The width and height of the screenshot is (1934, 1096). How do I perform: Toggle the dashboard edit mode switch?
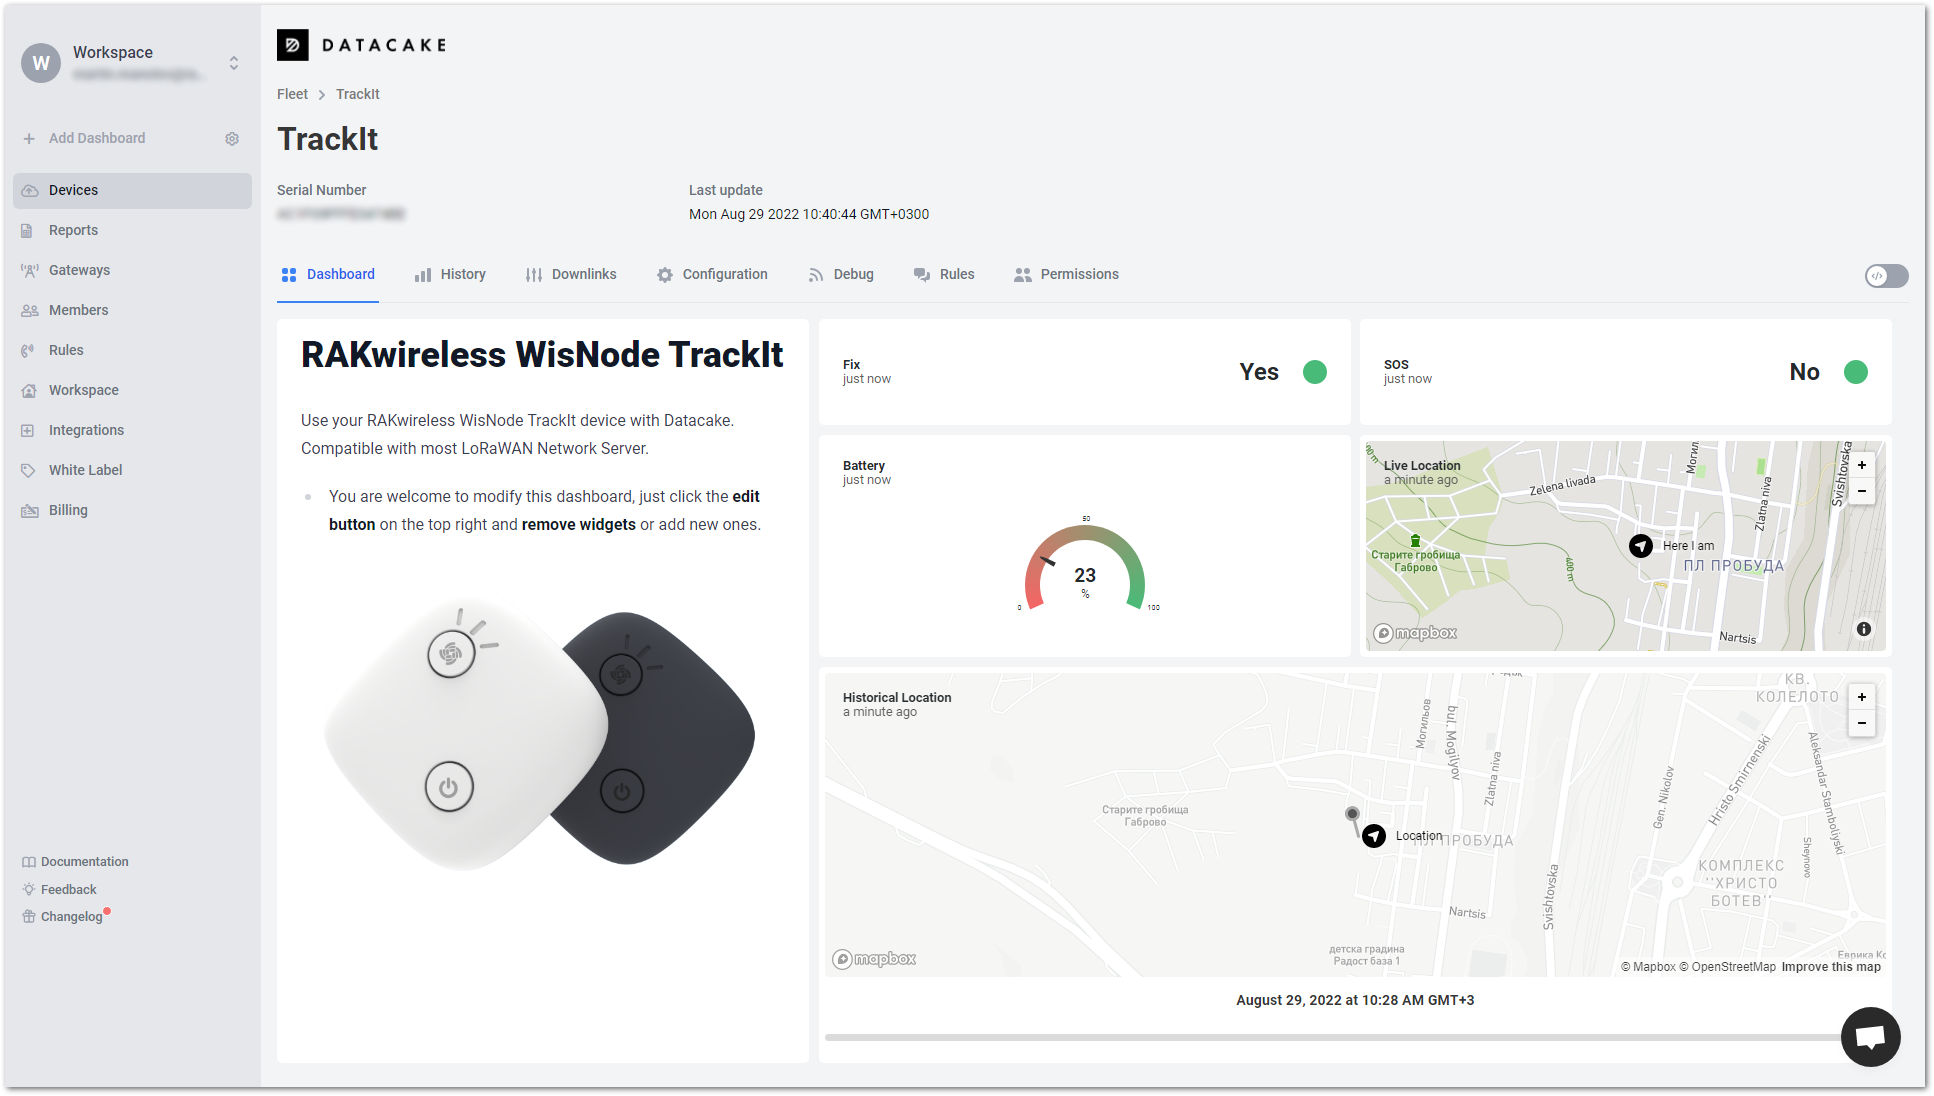(x=1886, y=276)
